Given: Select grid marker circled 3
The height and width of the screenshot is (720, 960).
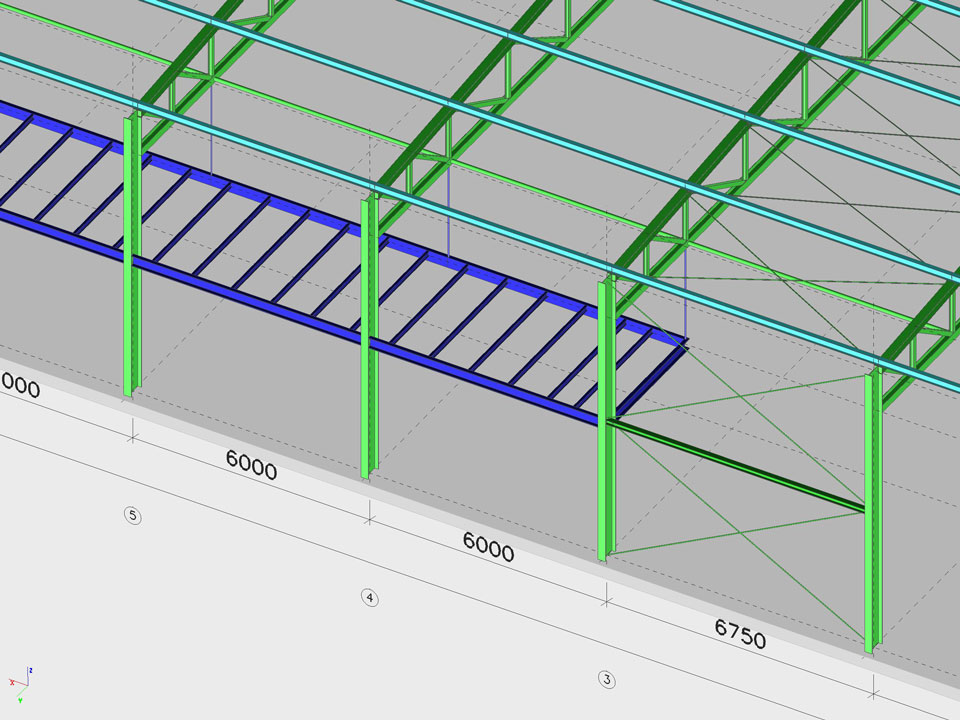Looking at the screenshot, I should pyautogui.click(x=606, y=680).
